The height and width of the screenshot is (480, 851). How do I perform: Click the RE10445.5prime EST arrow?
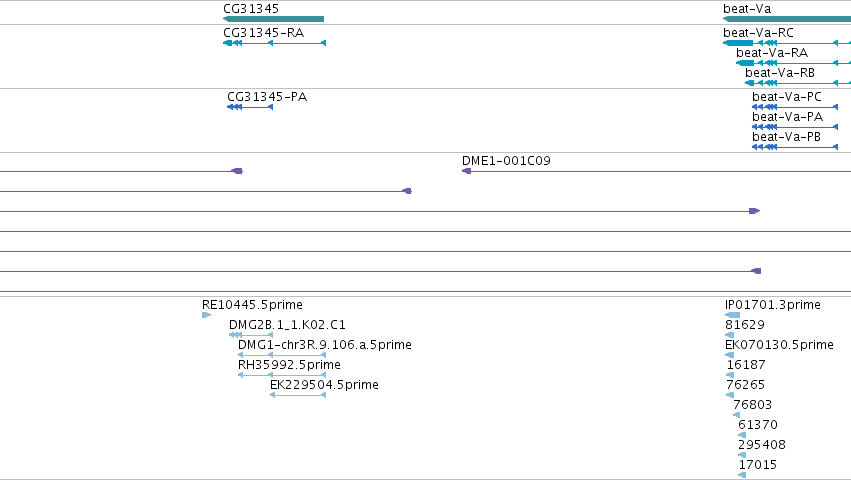click(206, 315)
